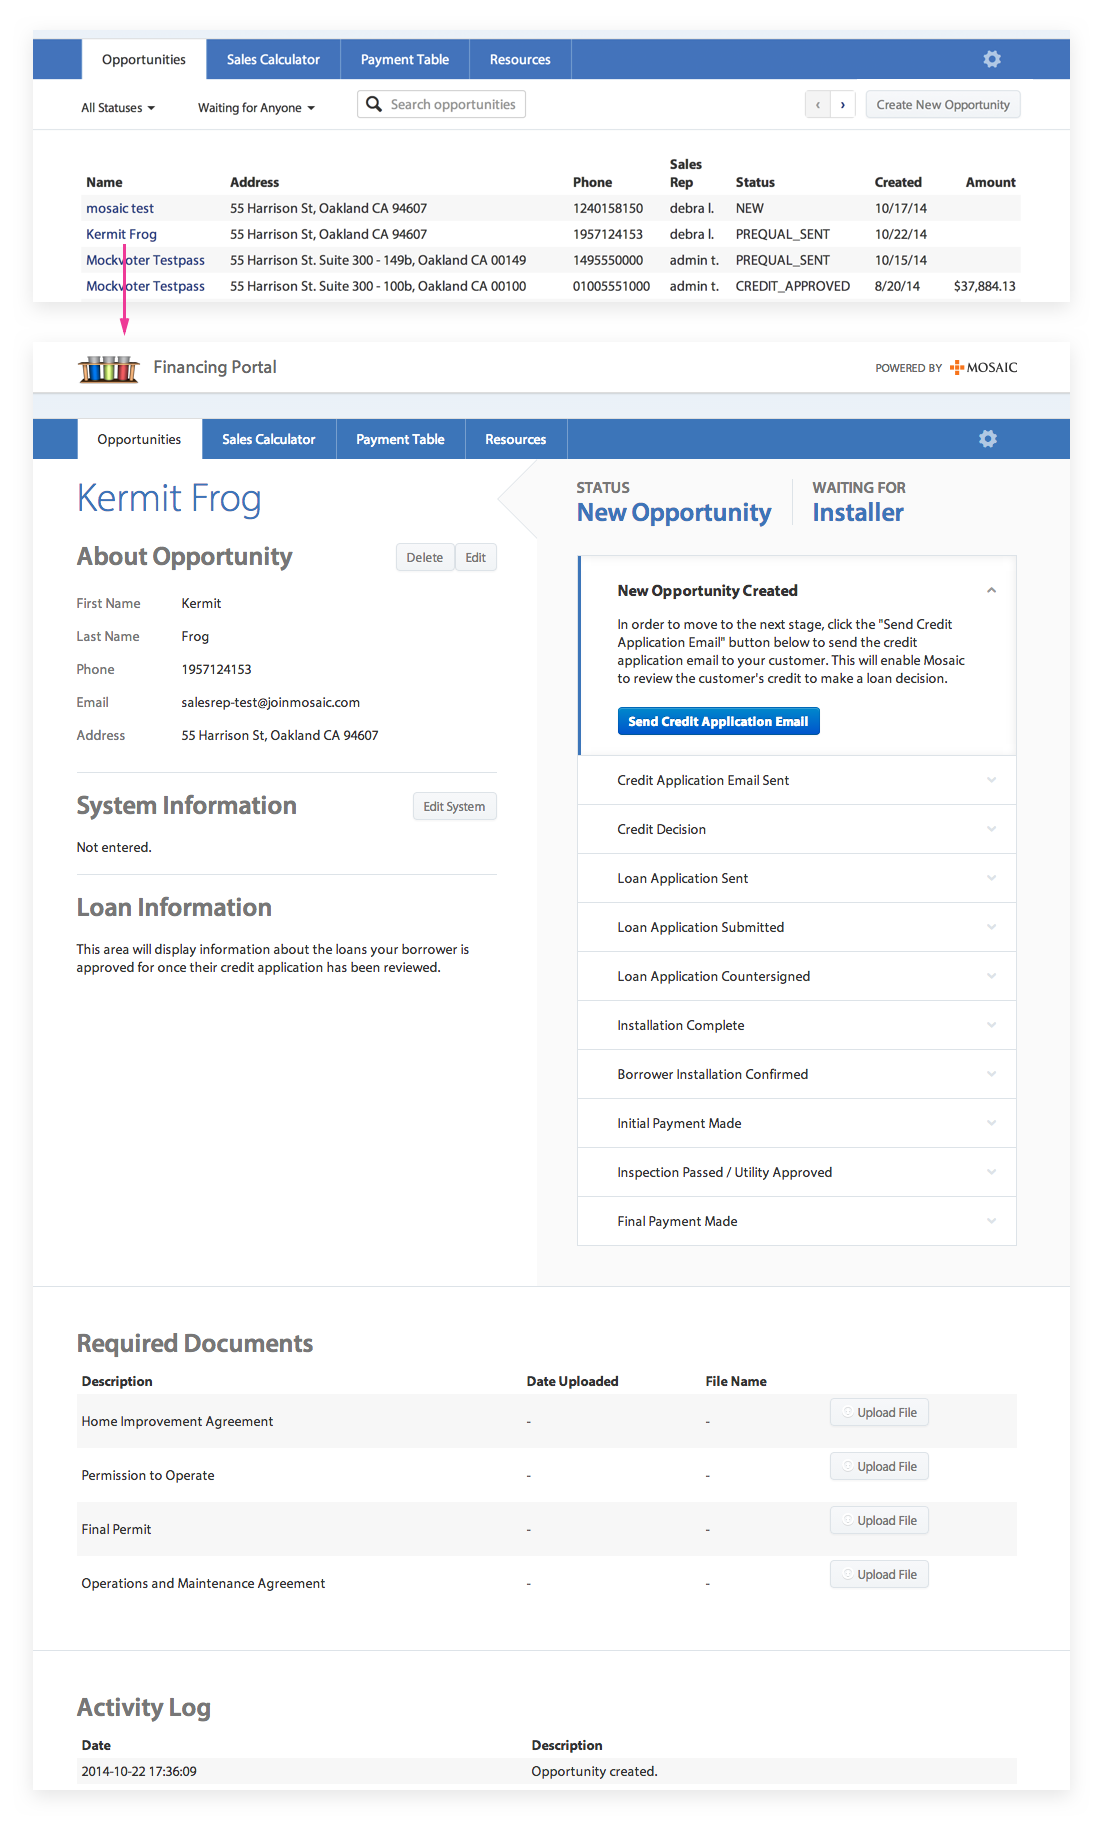This screenshot has height=1827, width=1110.
Task: Expand Credit Application Email Sent step
Action: click(x=991, y=780)
